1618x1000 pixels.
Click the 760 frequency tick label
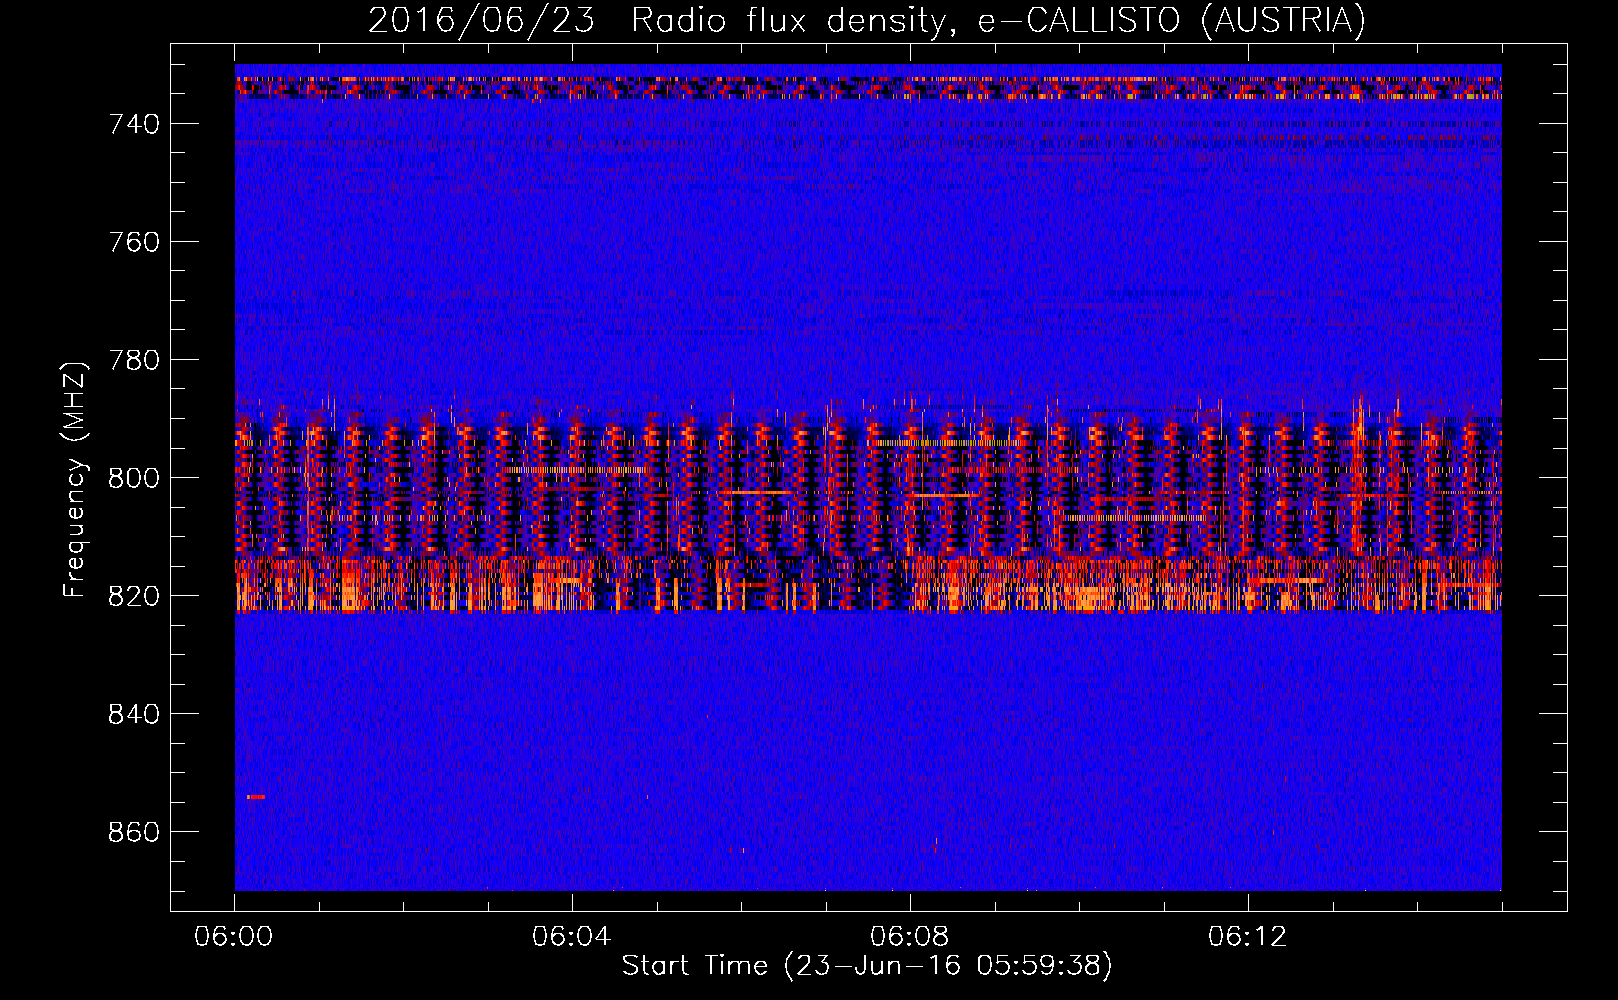134,242
